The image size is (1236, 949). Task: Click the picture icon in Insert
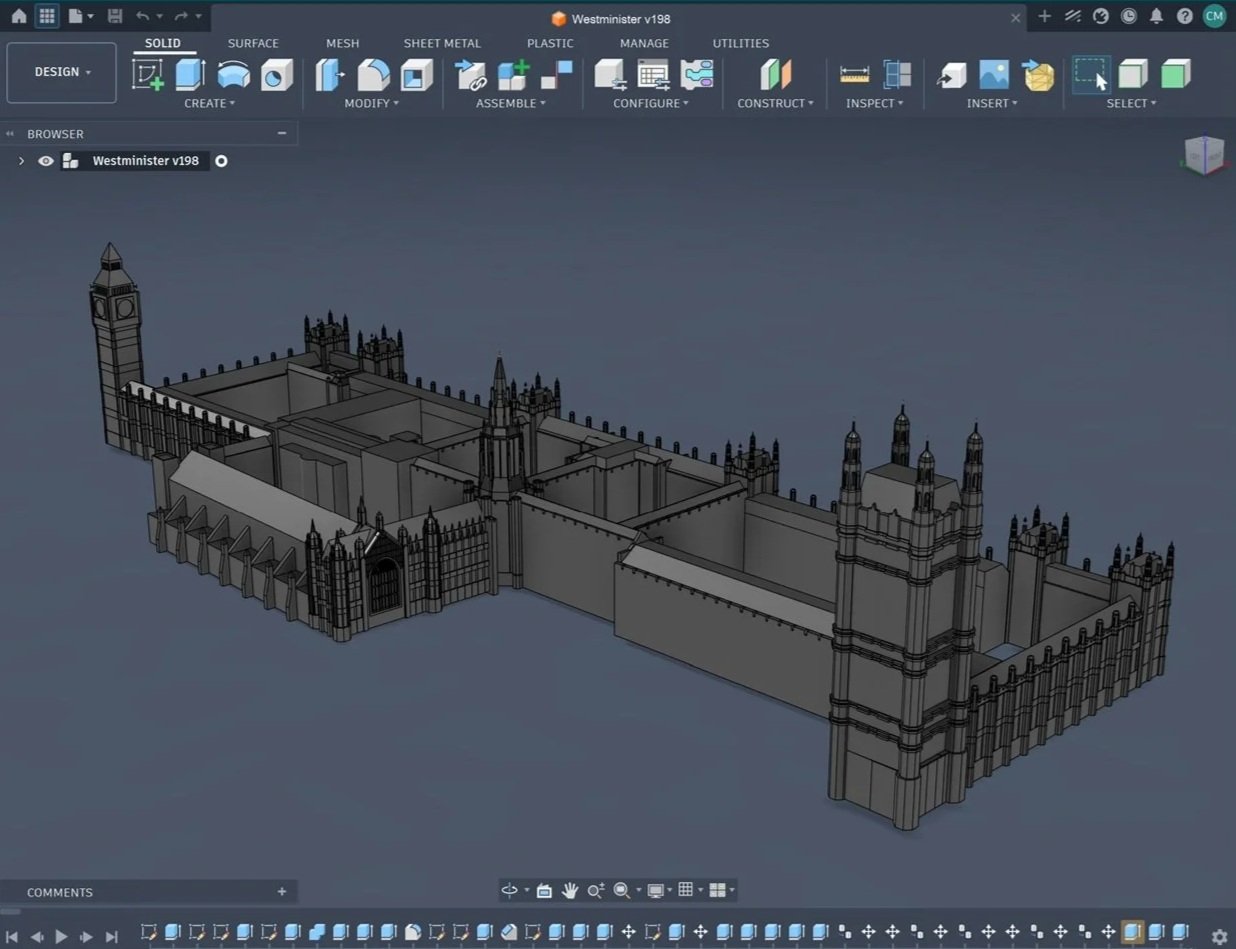994,75
